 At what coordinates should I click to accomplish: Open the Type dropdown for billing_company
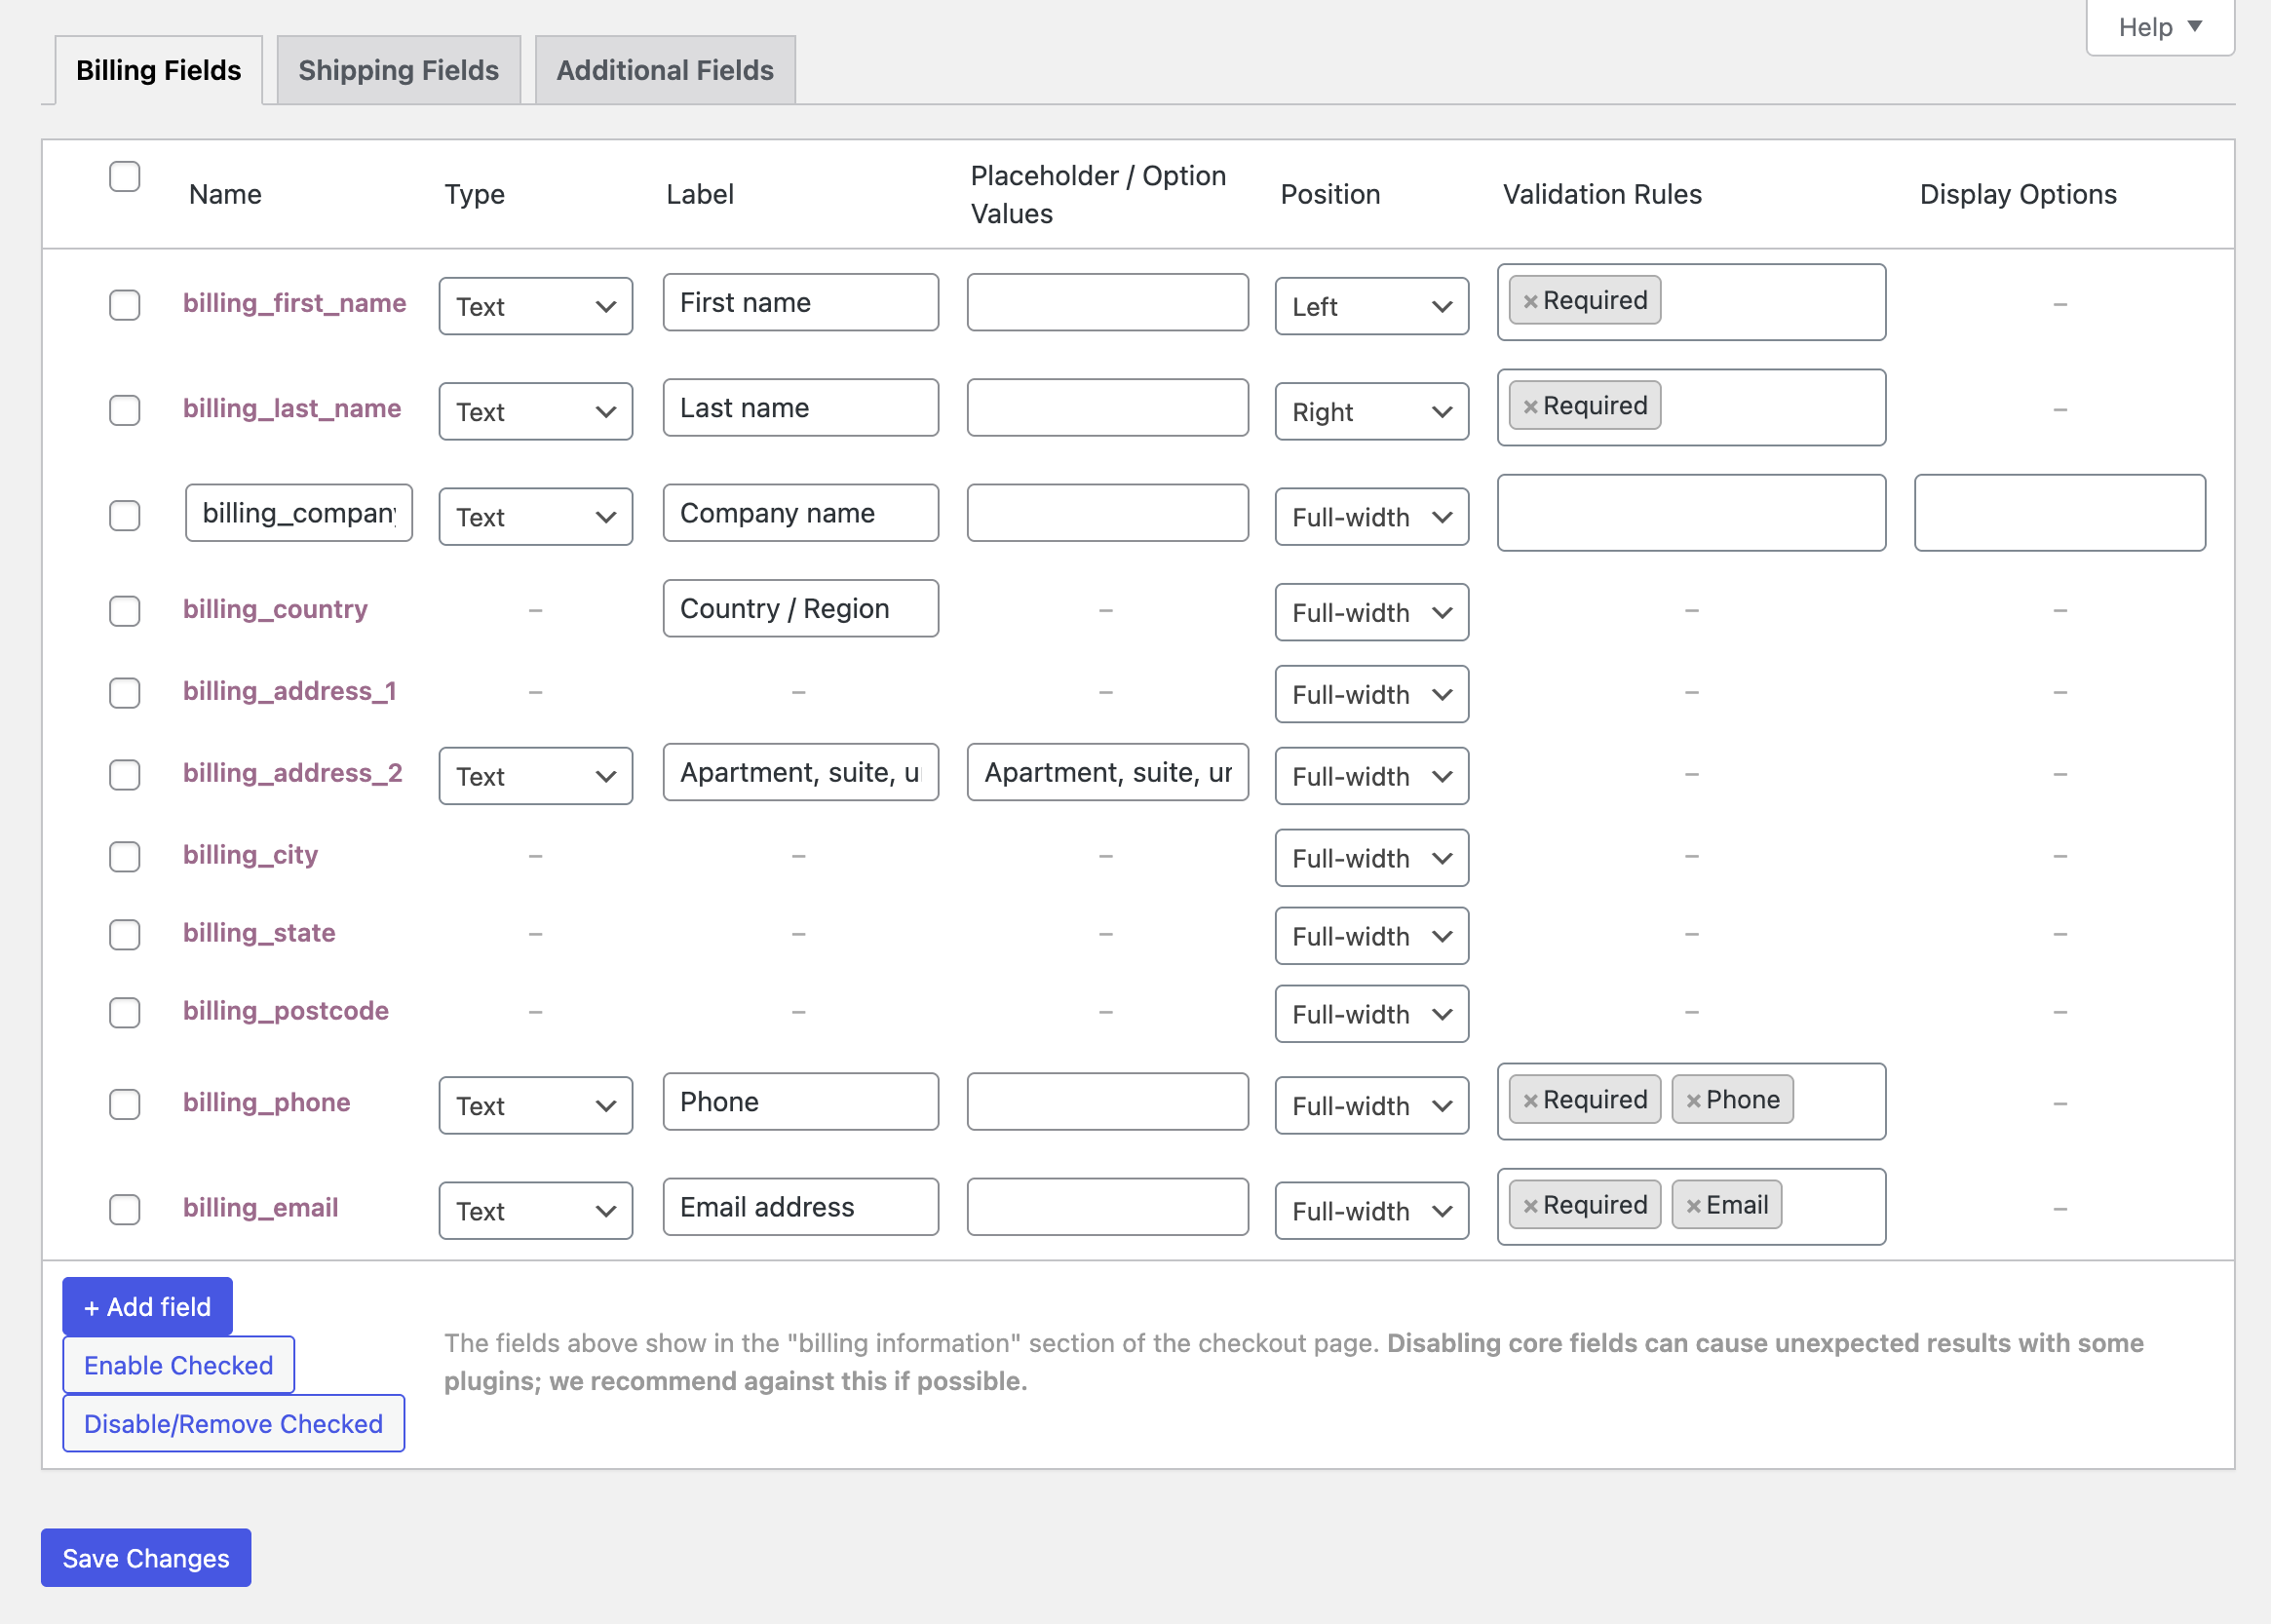[x=535, y=516]
